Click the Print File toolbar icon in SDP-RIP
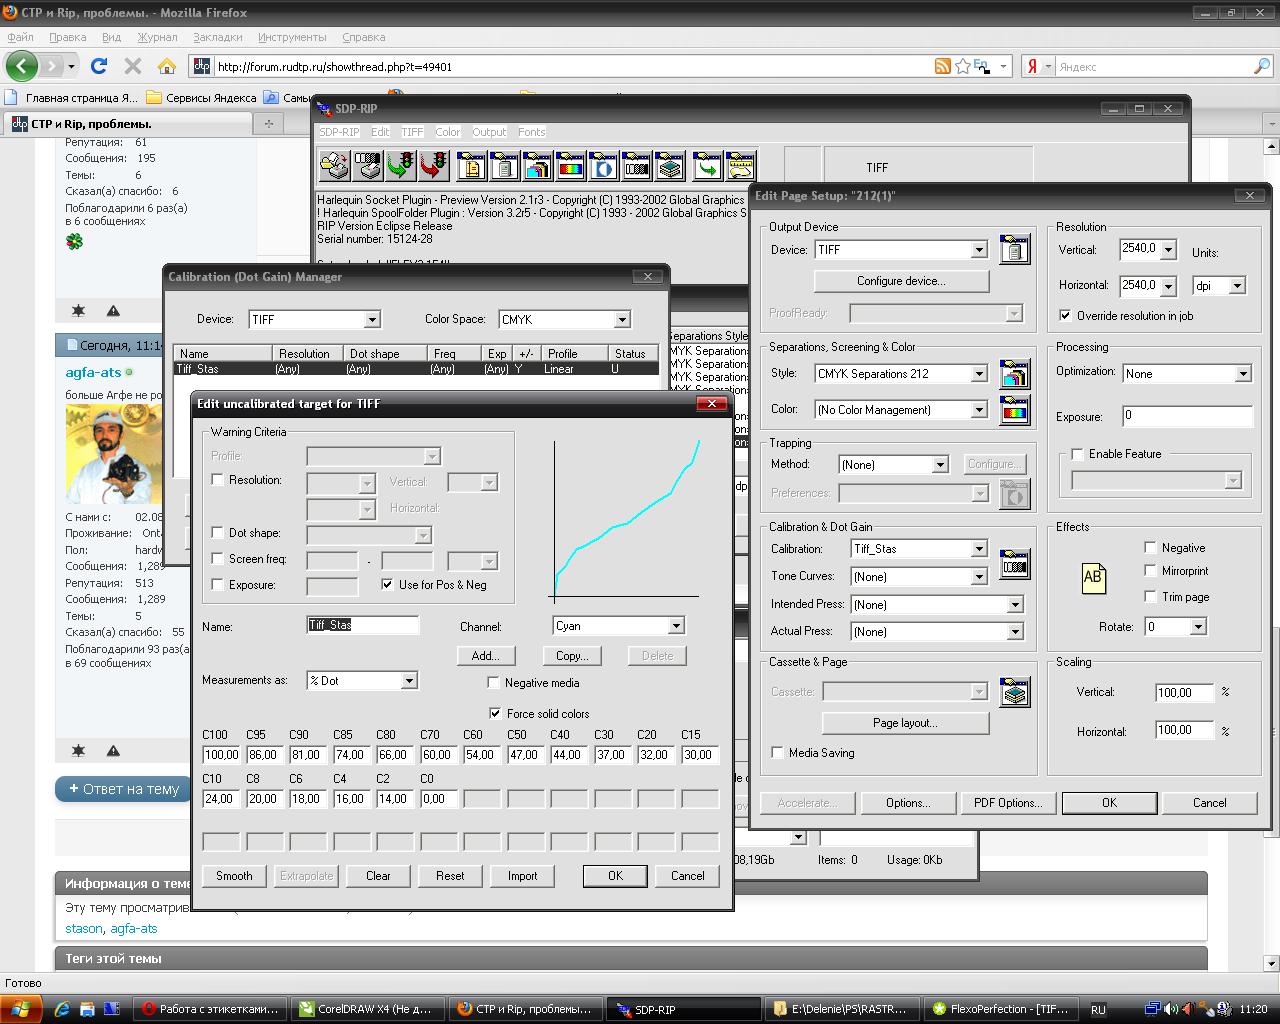Screen dimensions: 1280x1024 point(335,165)
